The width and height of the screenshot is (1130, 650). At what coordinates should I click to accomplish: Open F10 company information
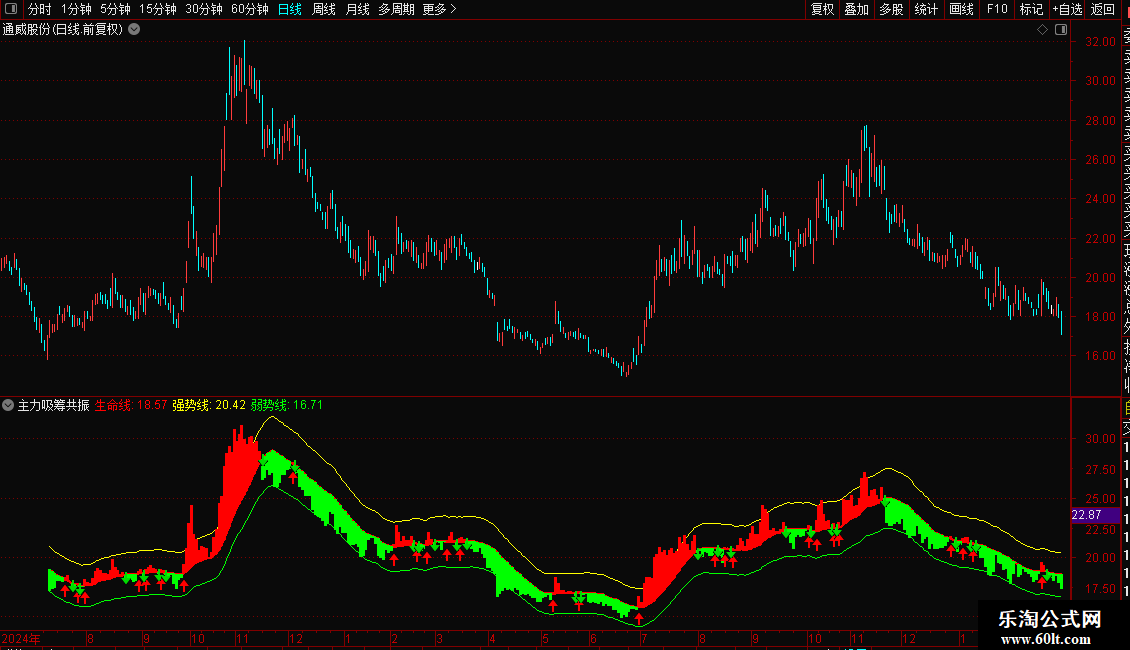coord(997,9)
